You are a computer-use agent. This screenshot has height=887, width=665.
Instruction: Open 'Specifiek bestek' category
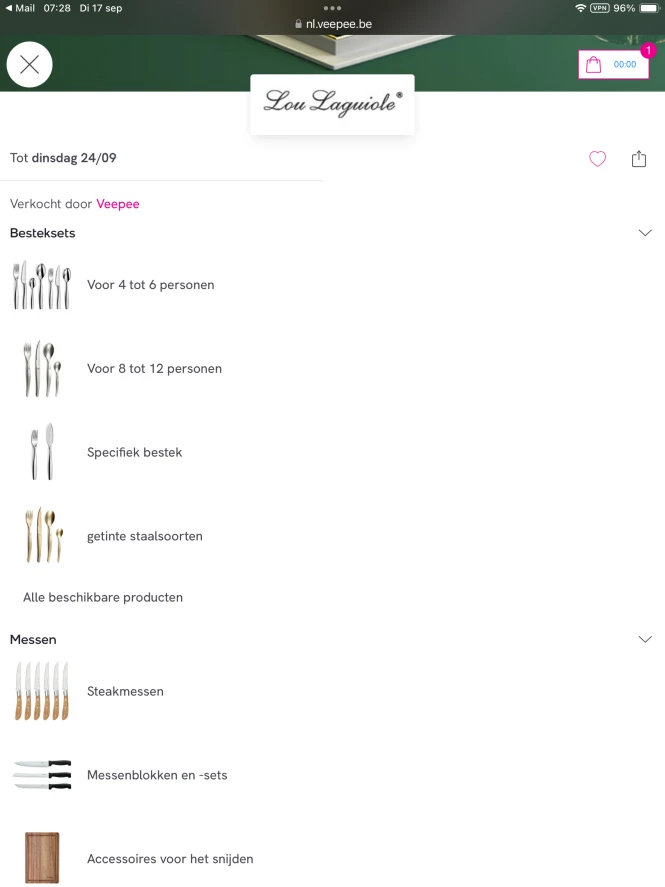click(134, 453)
